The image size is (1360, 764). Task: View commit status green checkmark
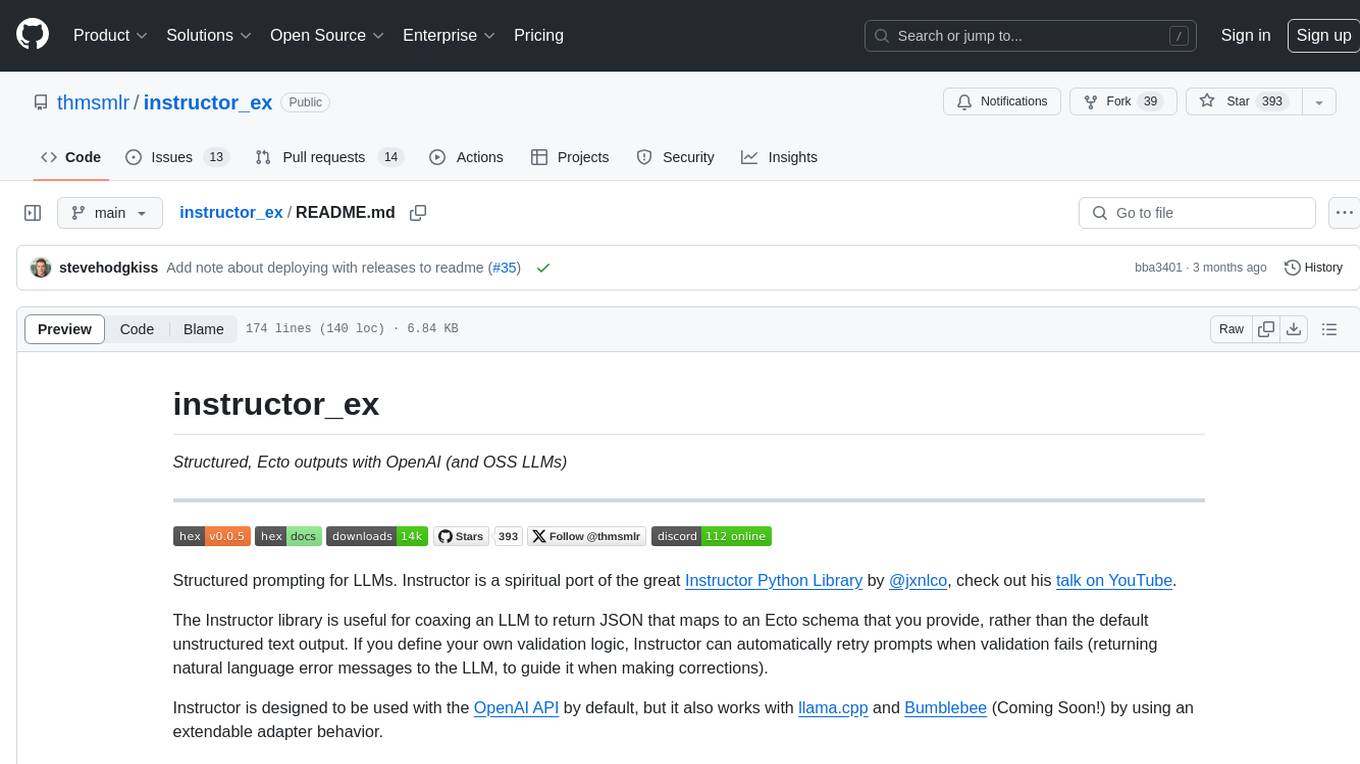click(x=543, y=268)
